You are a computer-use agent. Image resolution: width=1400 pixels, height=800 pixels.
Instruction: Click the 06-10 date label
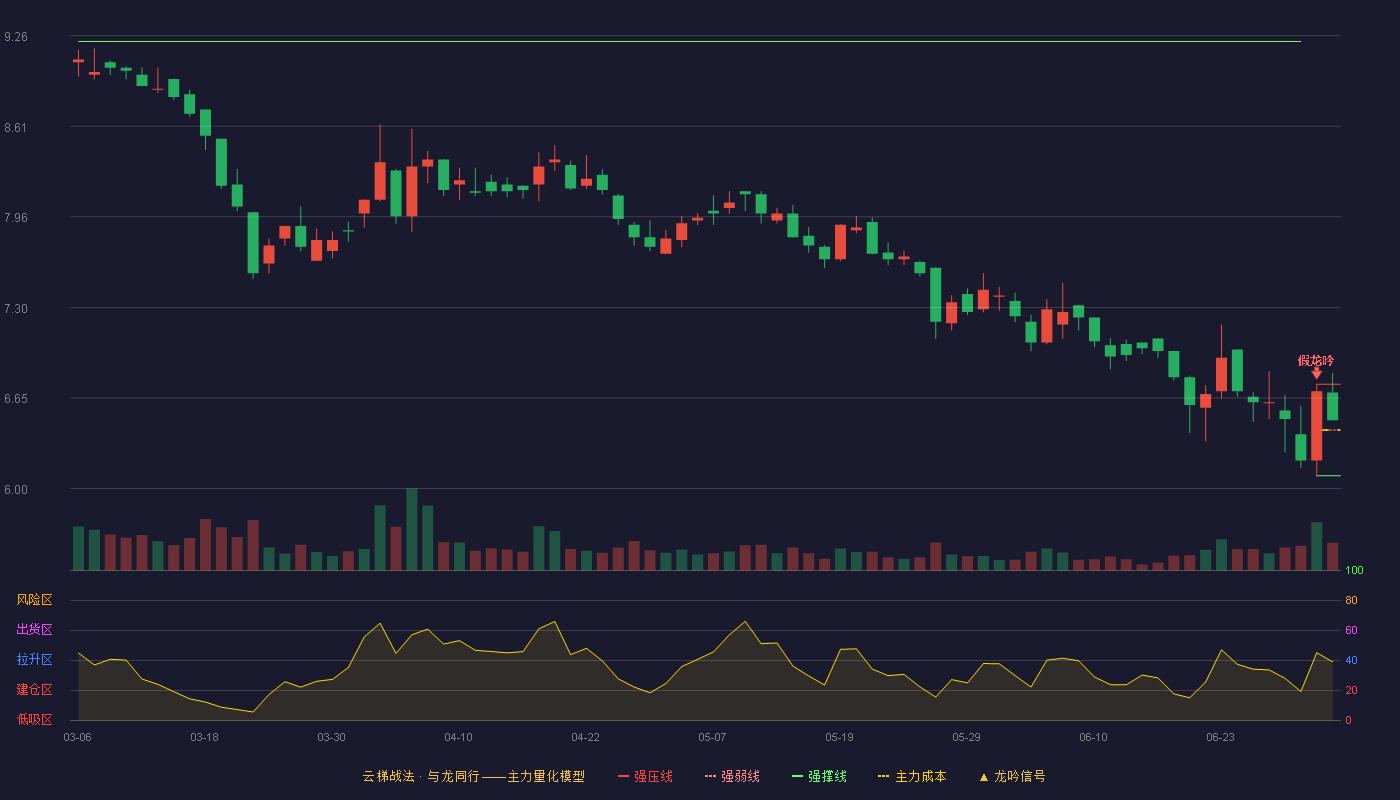click(x=1093, y=737)
